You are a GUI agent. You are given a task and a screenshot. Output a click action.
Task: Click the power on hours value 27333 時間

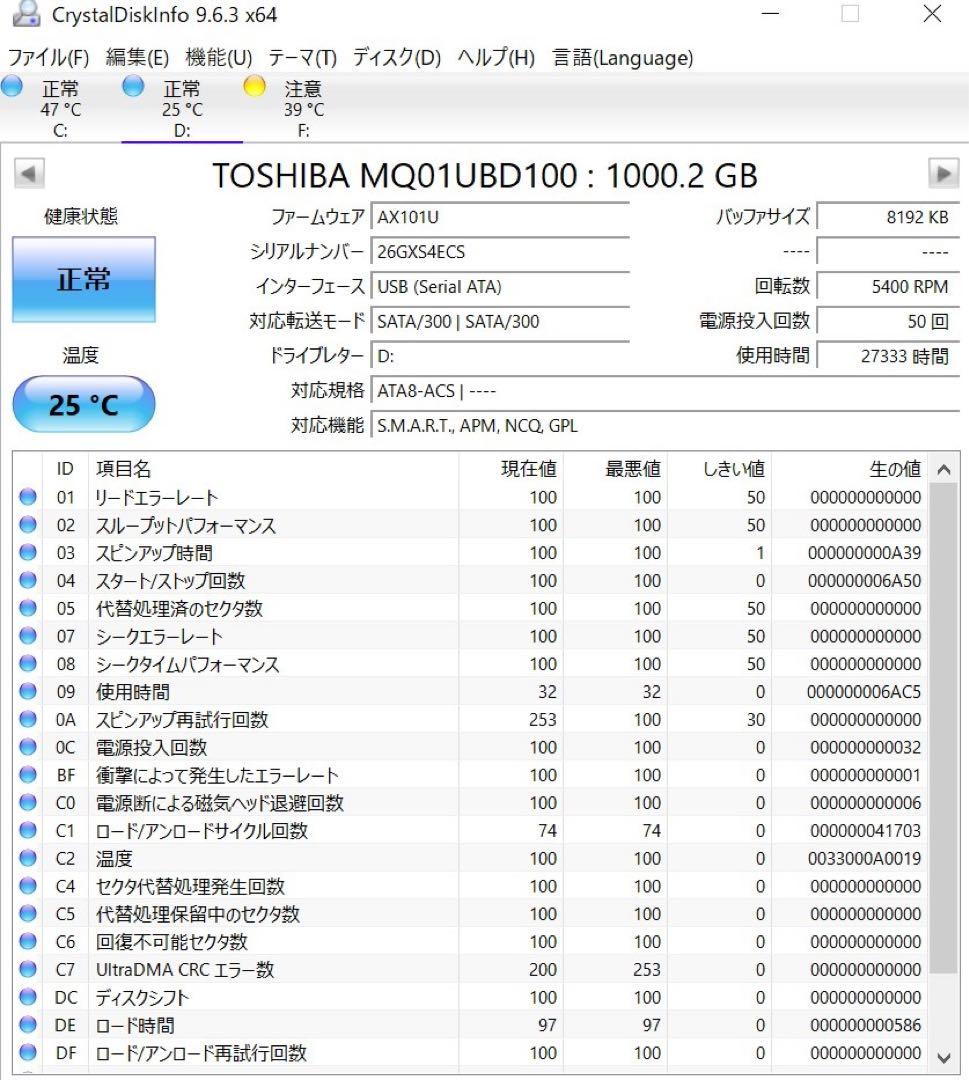tap(888, 356)
